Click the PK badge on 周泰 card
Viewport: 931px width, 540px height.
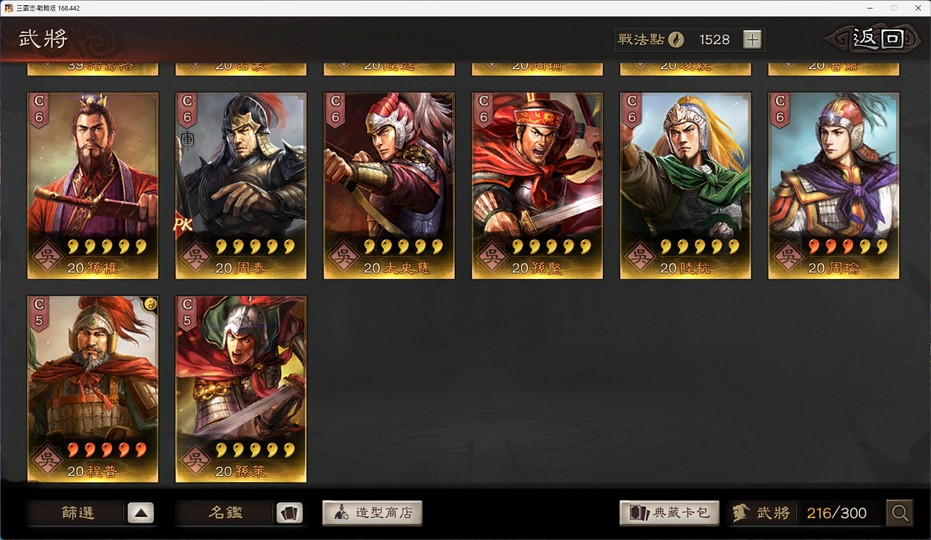(x=183, y=225)
